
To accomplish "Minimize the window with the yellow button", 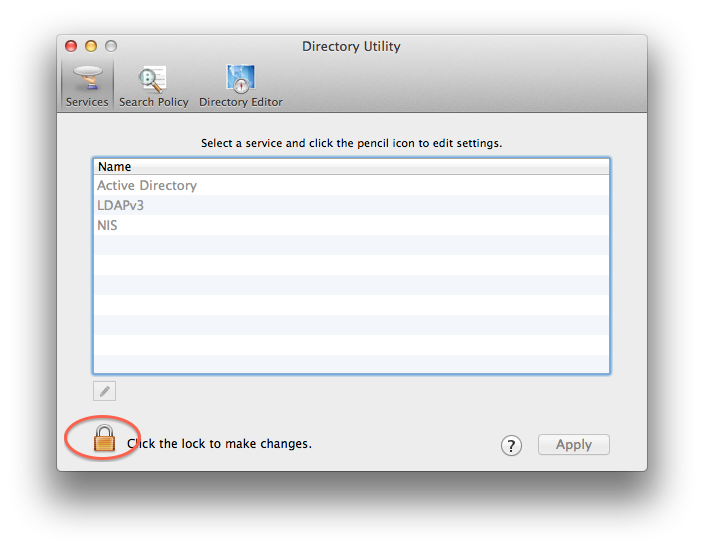I will (x=91, y=46).
